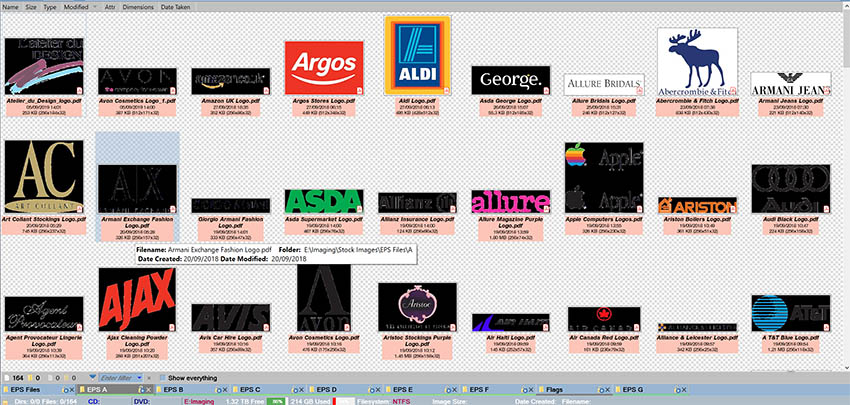
Task: Click the green free space percentage bar
Action: [276, 401]
